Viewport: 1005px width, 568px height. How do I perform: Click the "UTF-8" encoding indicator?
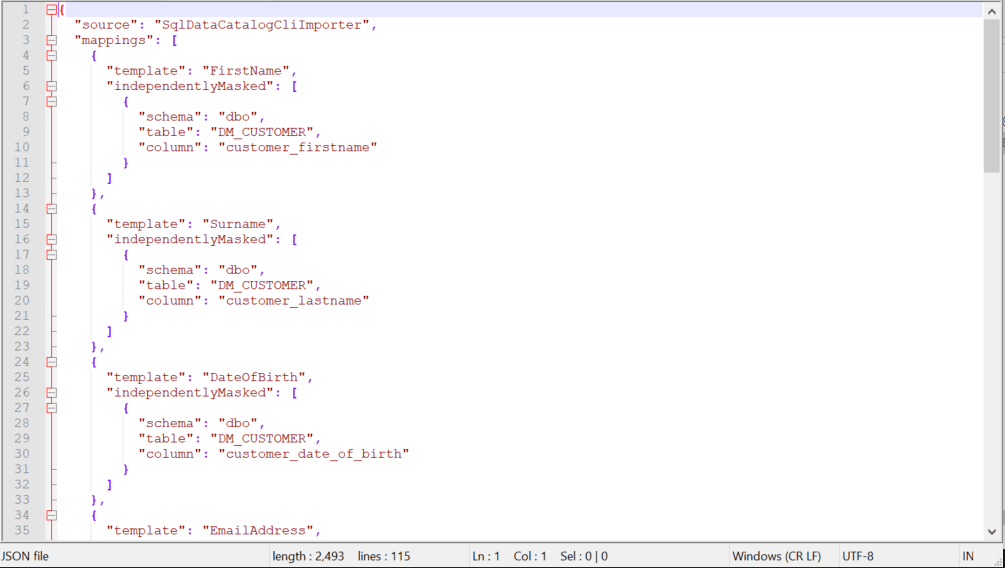[858, 556]
